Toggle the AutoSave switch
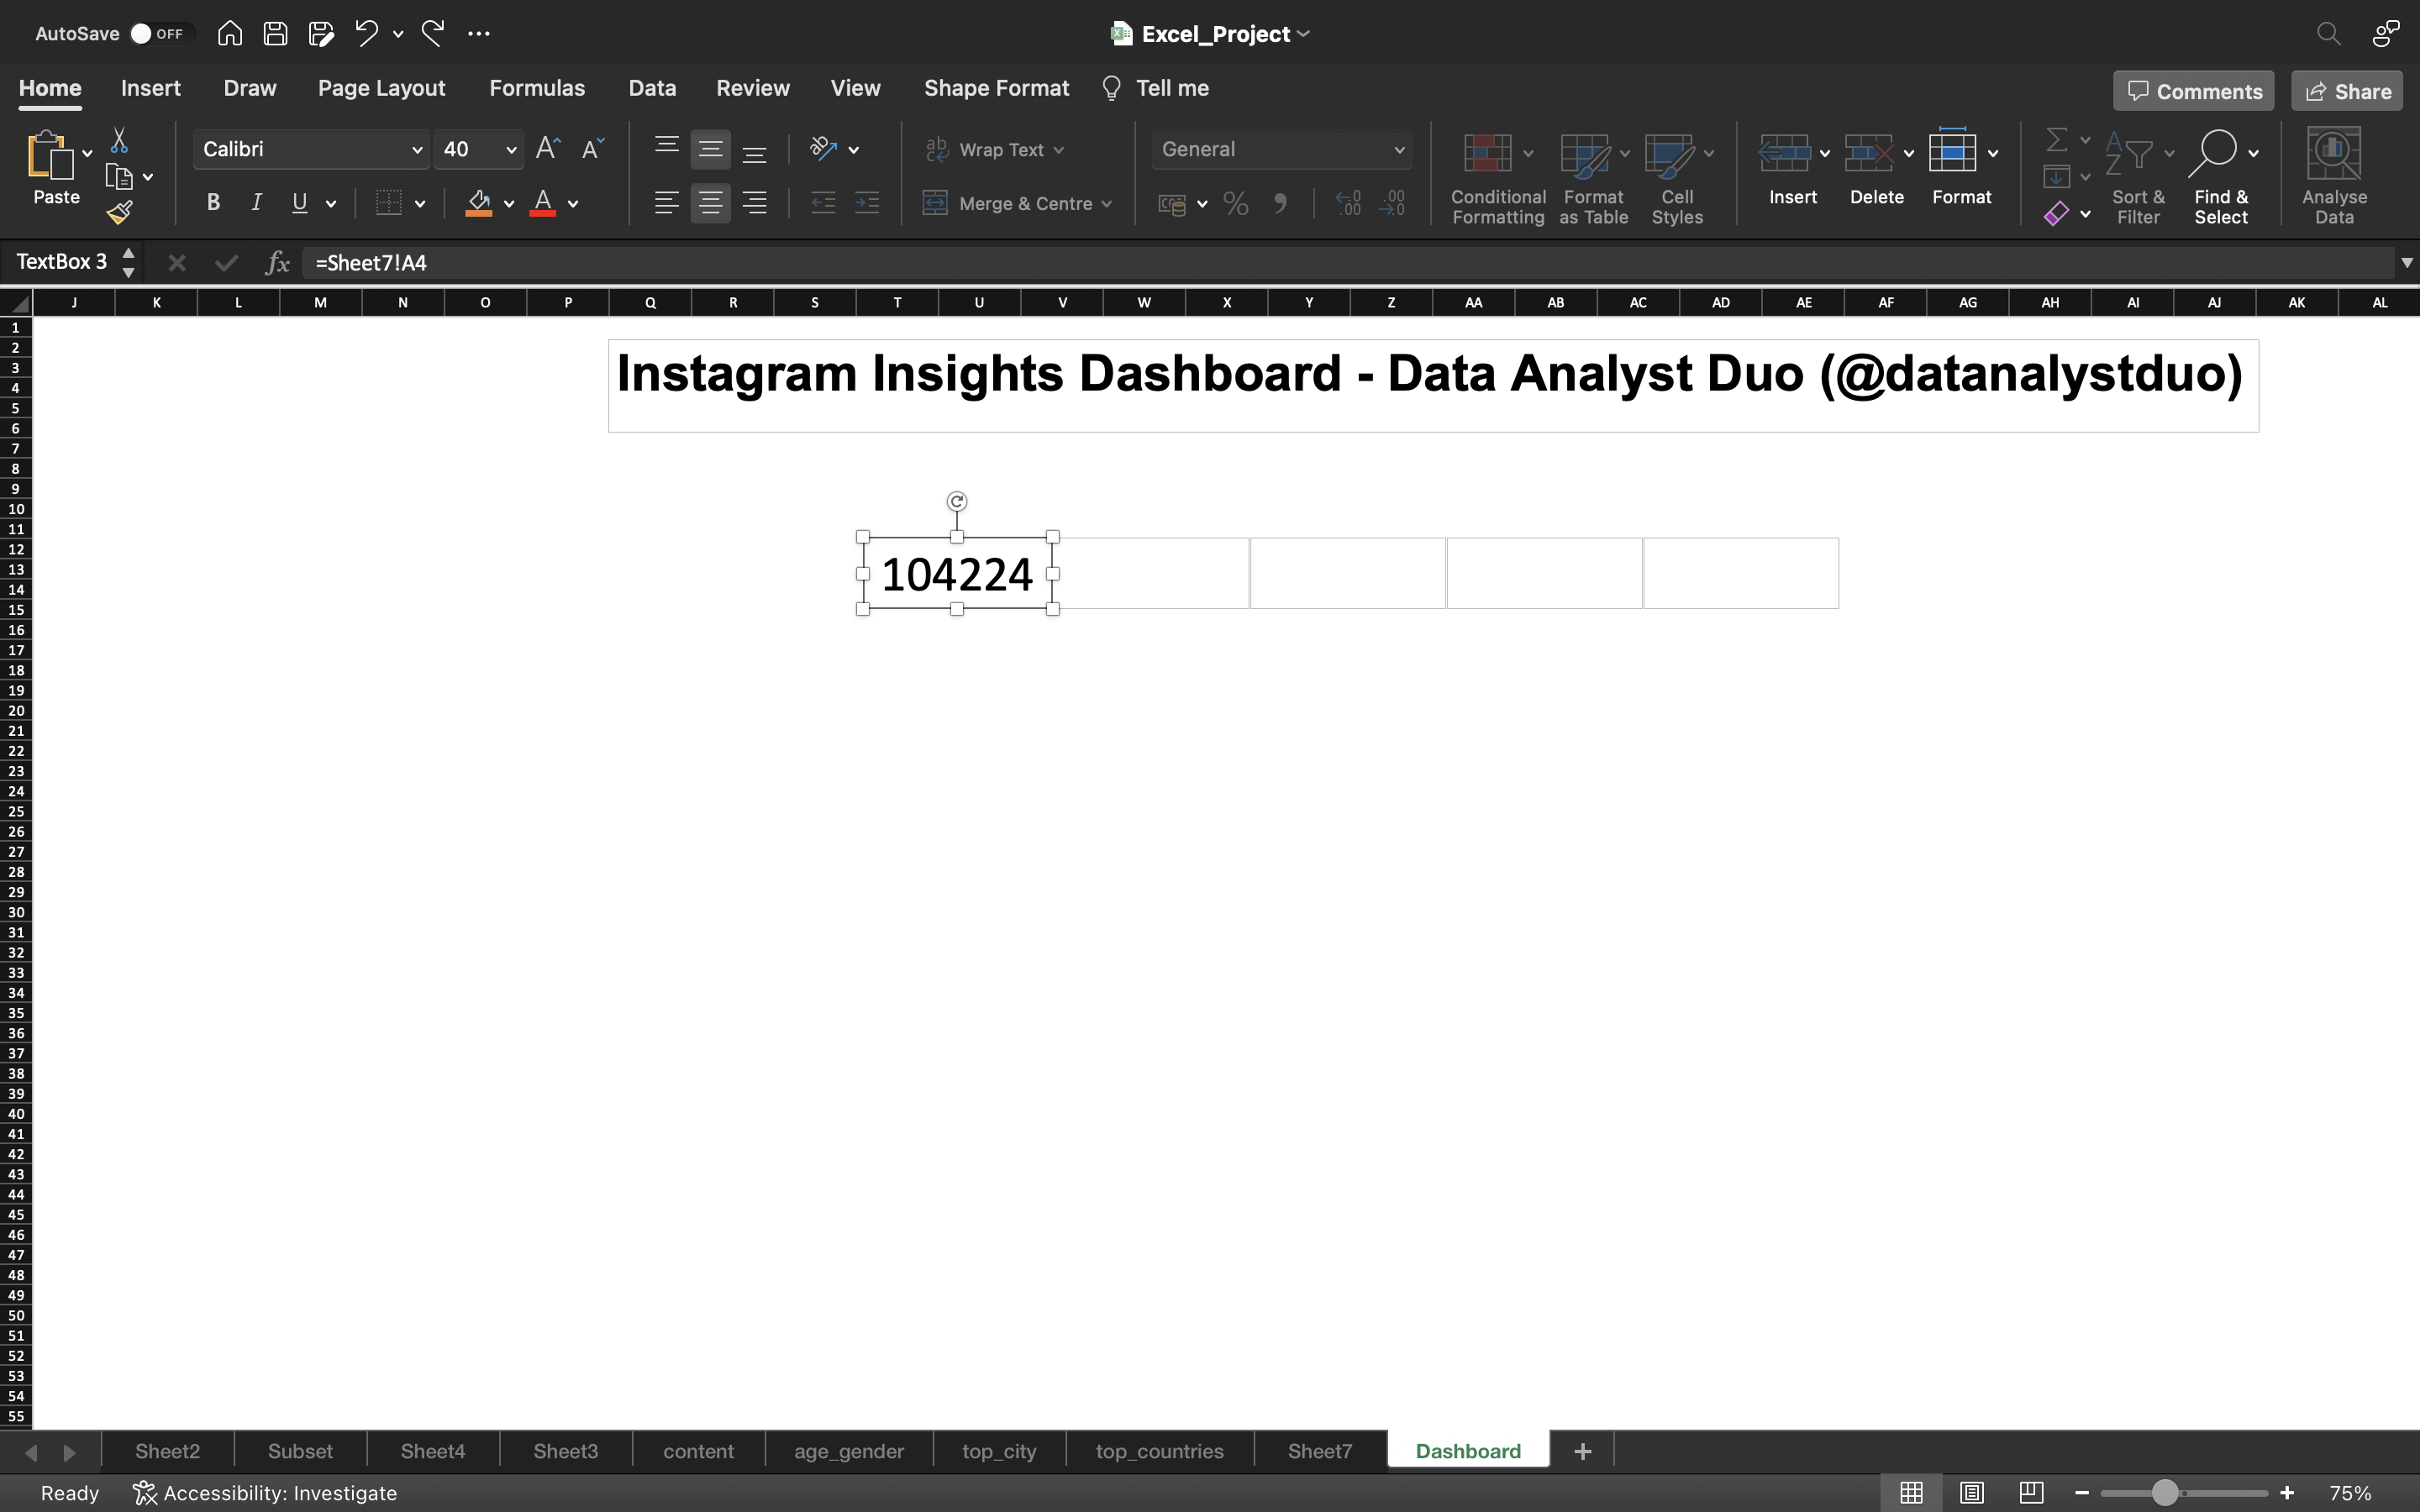The width and height of the screenshot is (2420, 1512). 158,33
